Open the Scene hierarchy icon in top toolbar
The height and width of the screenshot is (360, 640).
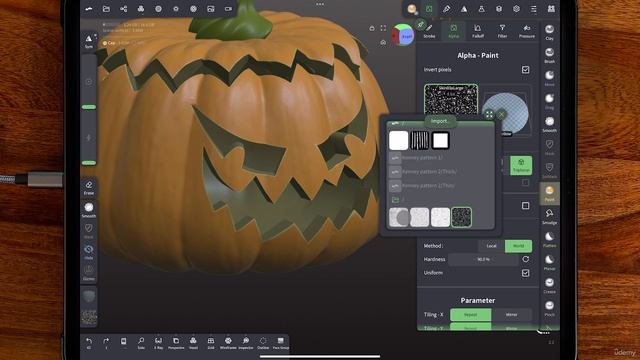tap(123, 9)
